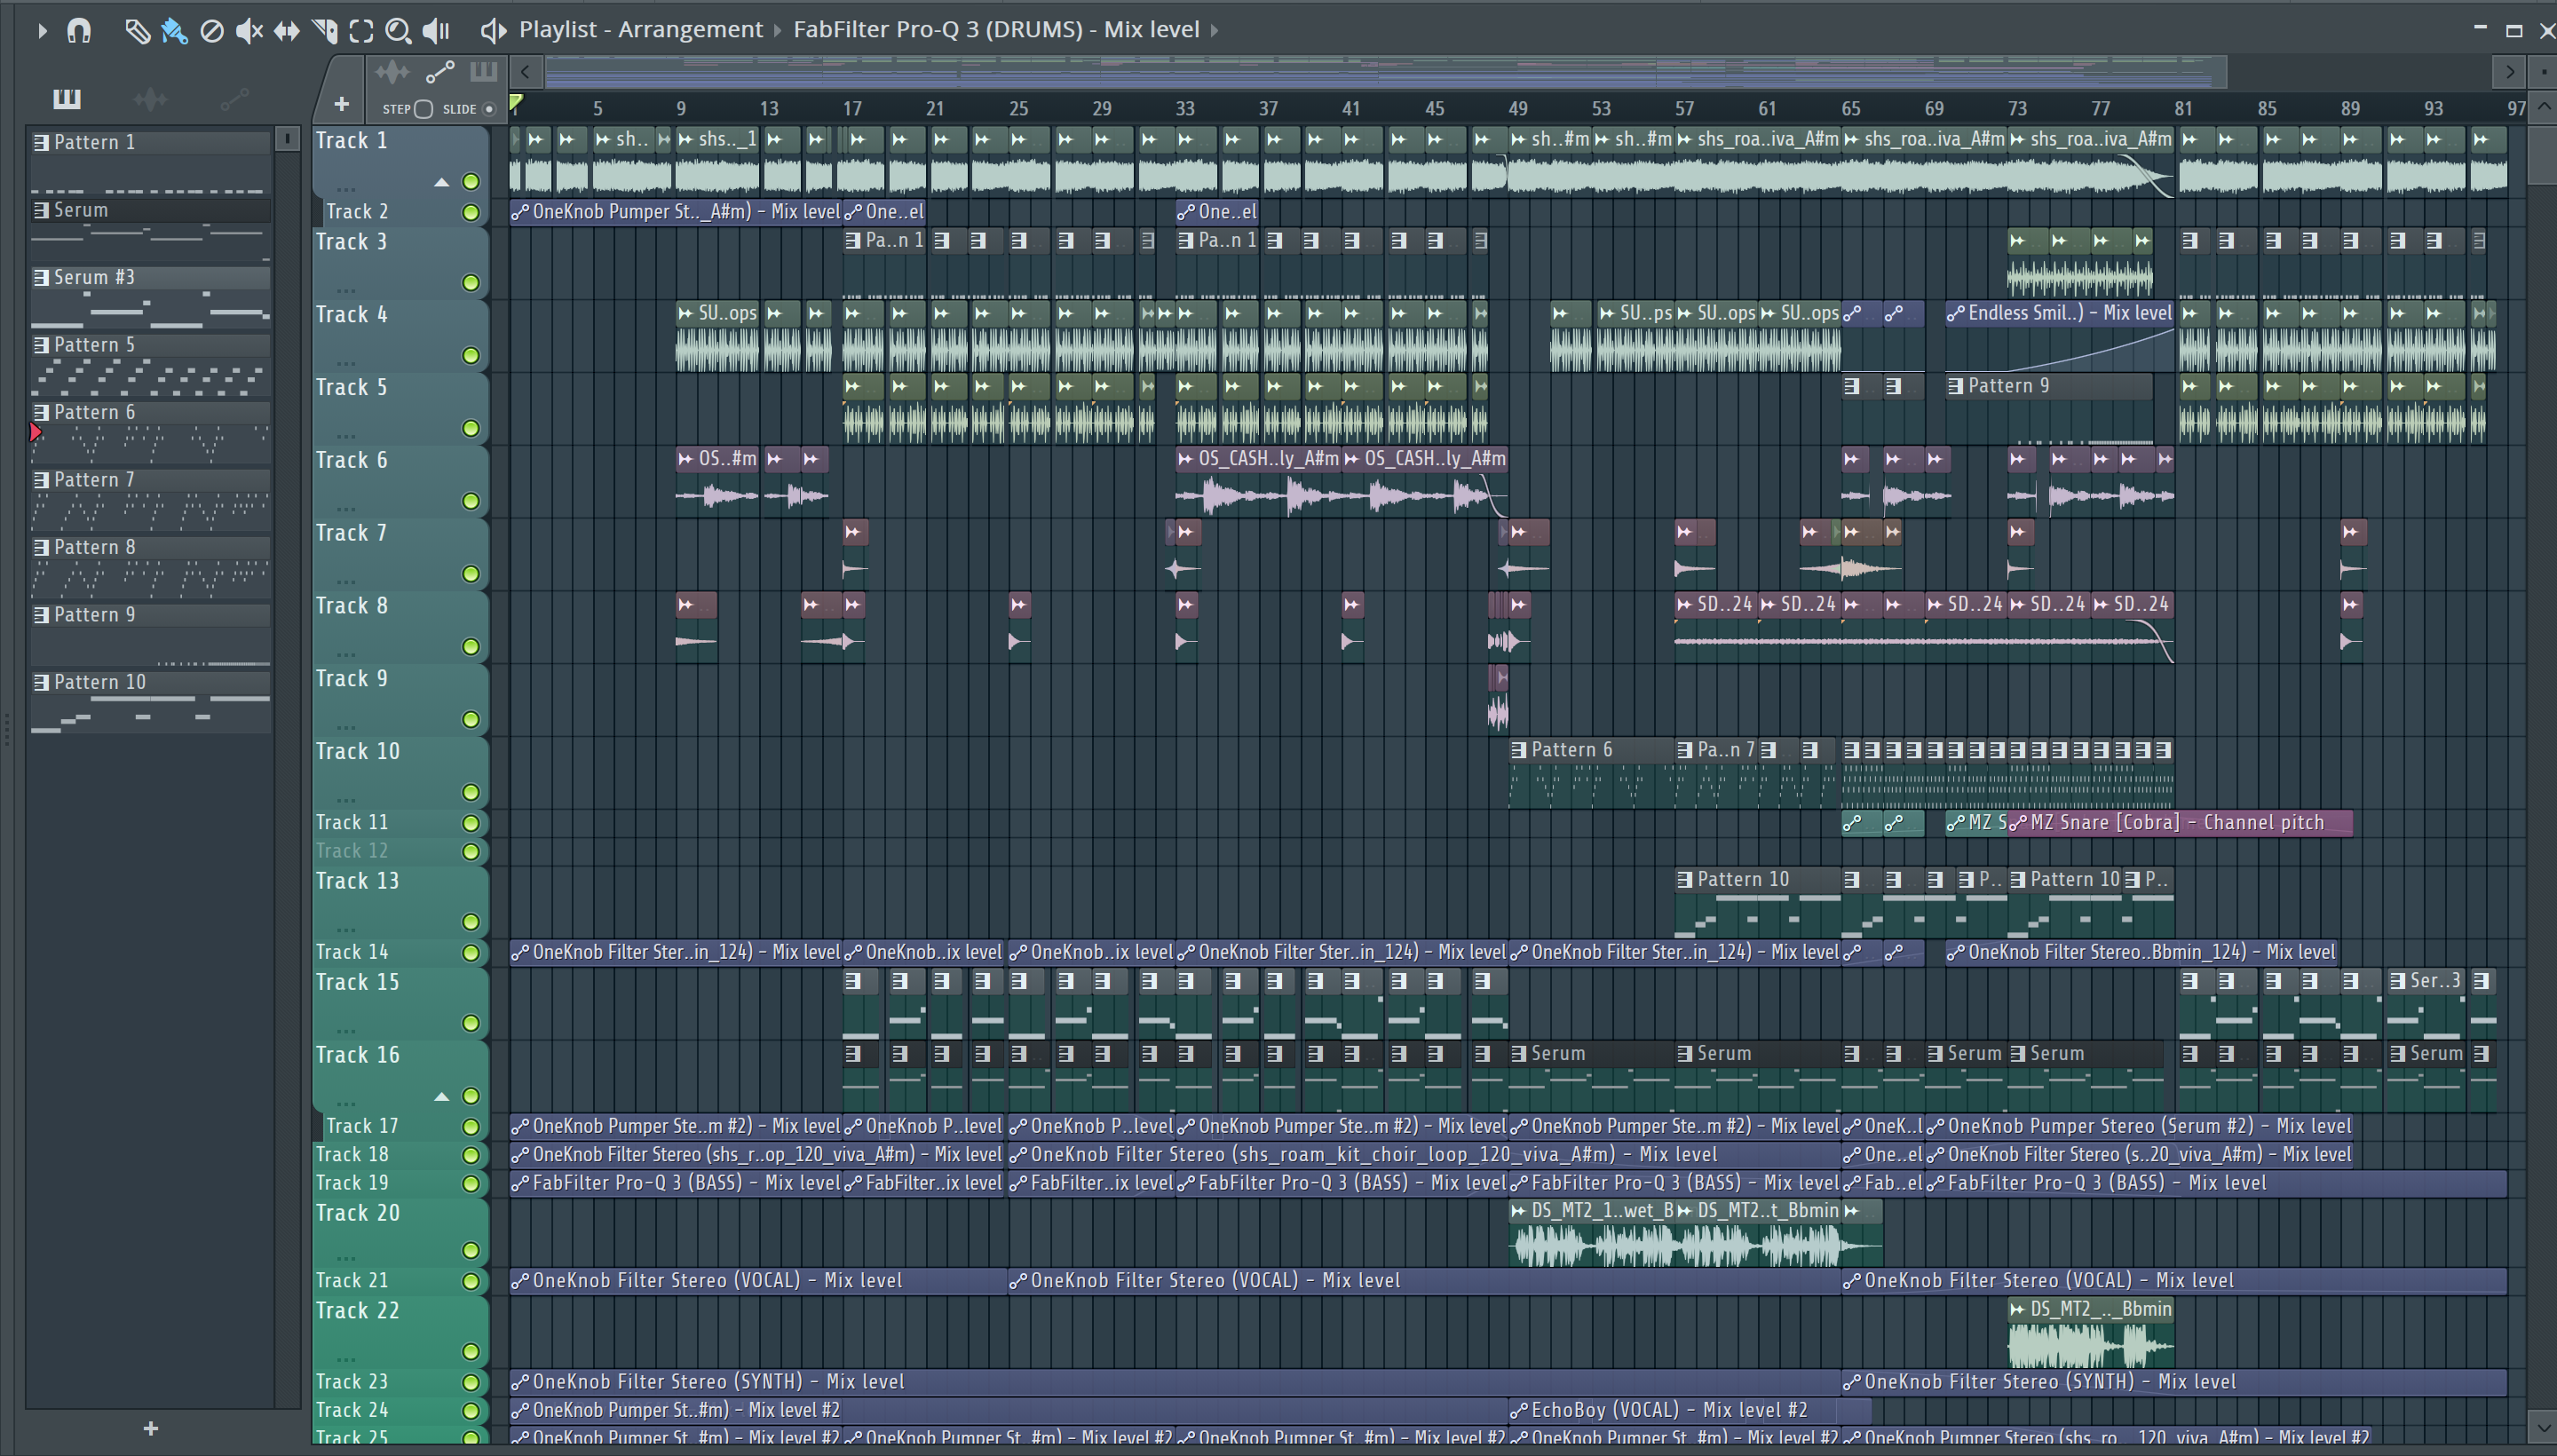Viewport: 2557px width, 1456px height.
Task: Show audio clips in picker panel
Action: coord(150,98)
